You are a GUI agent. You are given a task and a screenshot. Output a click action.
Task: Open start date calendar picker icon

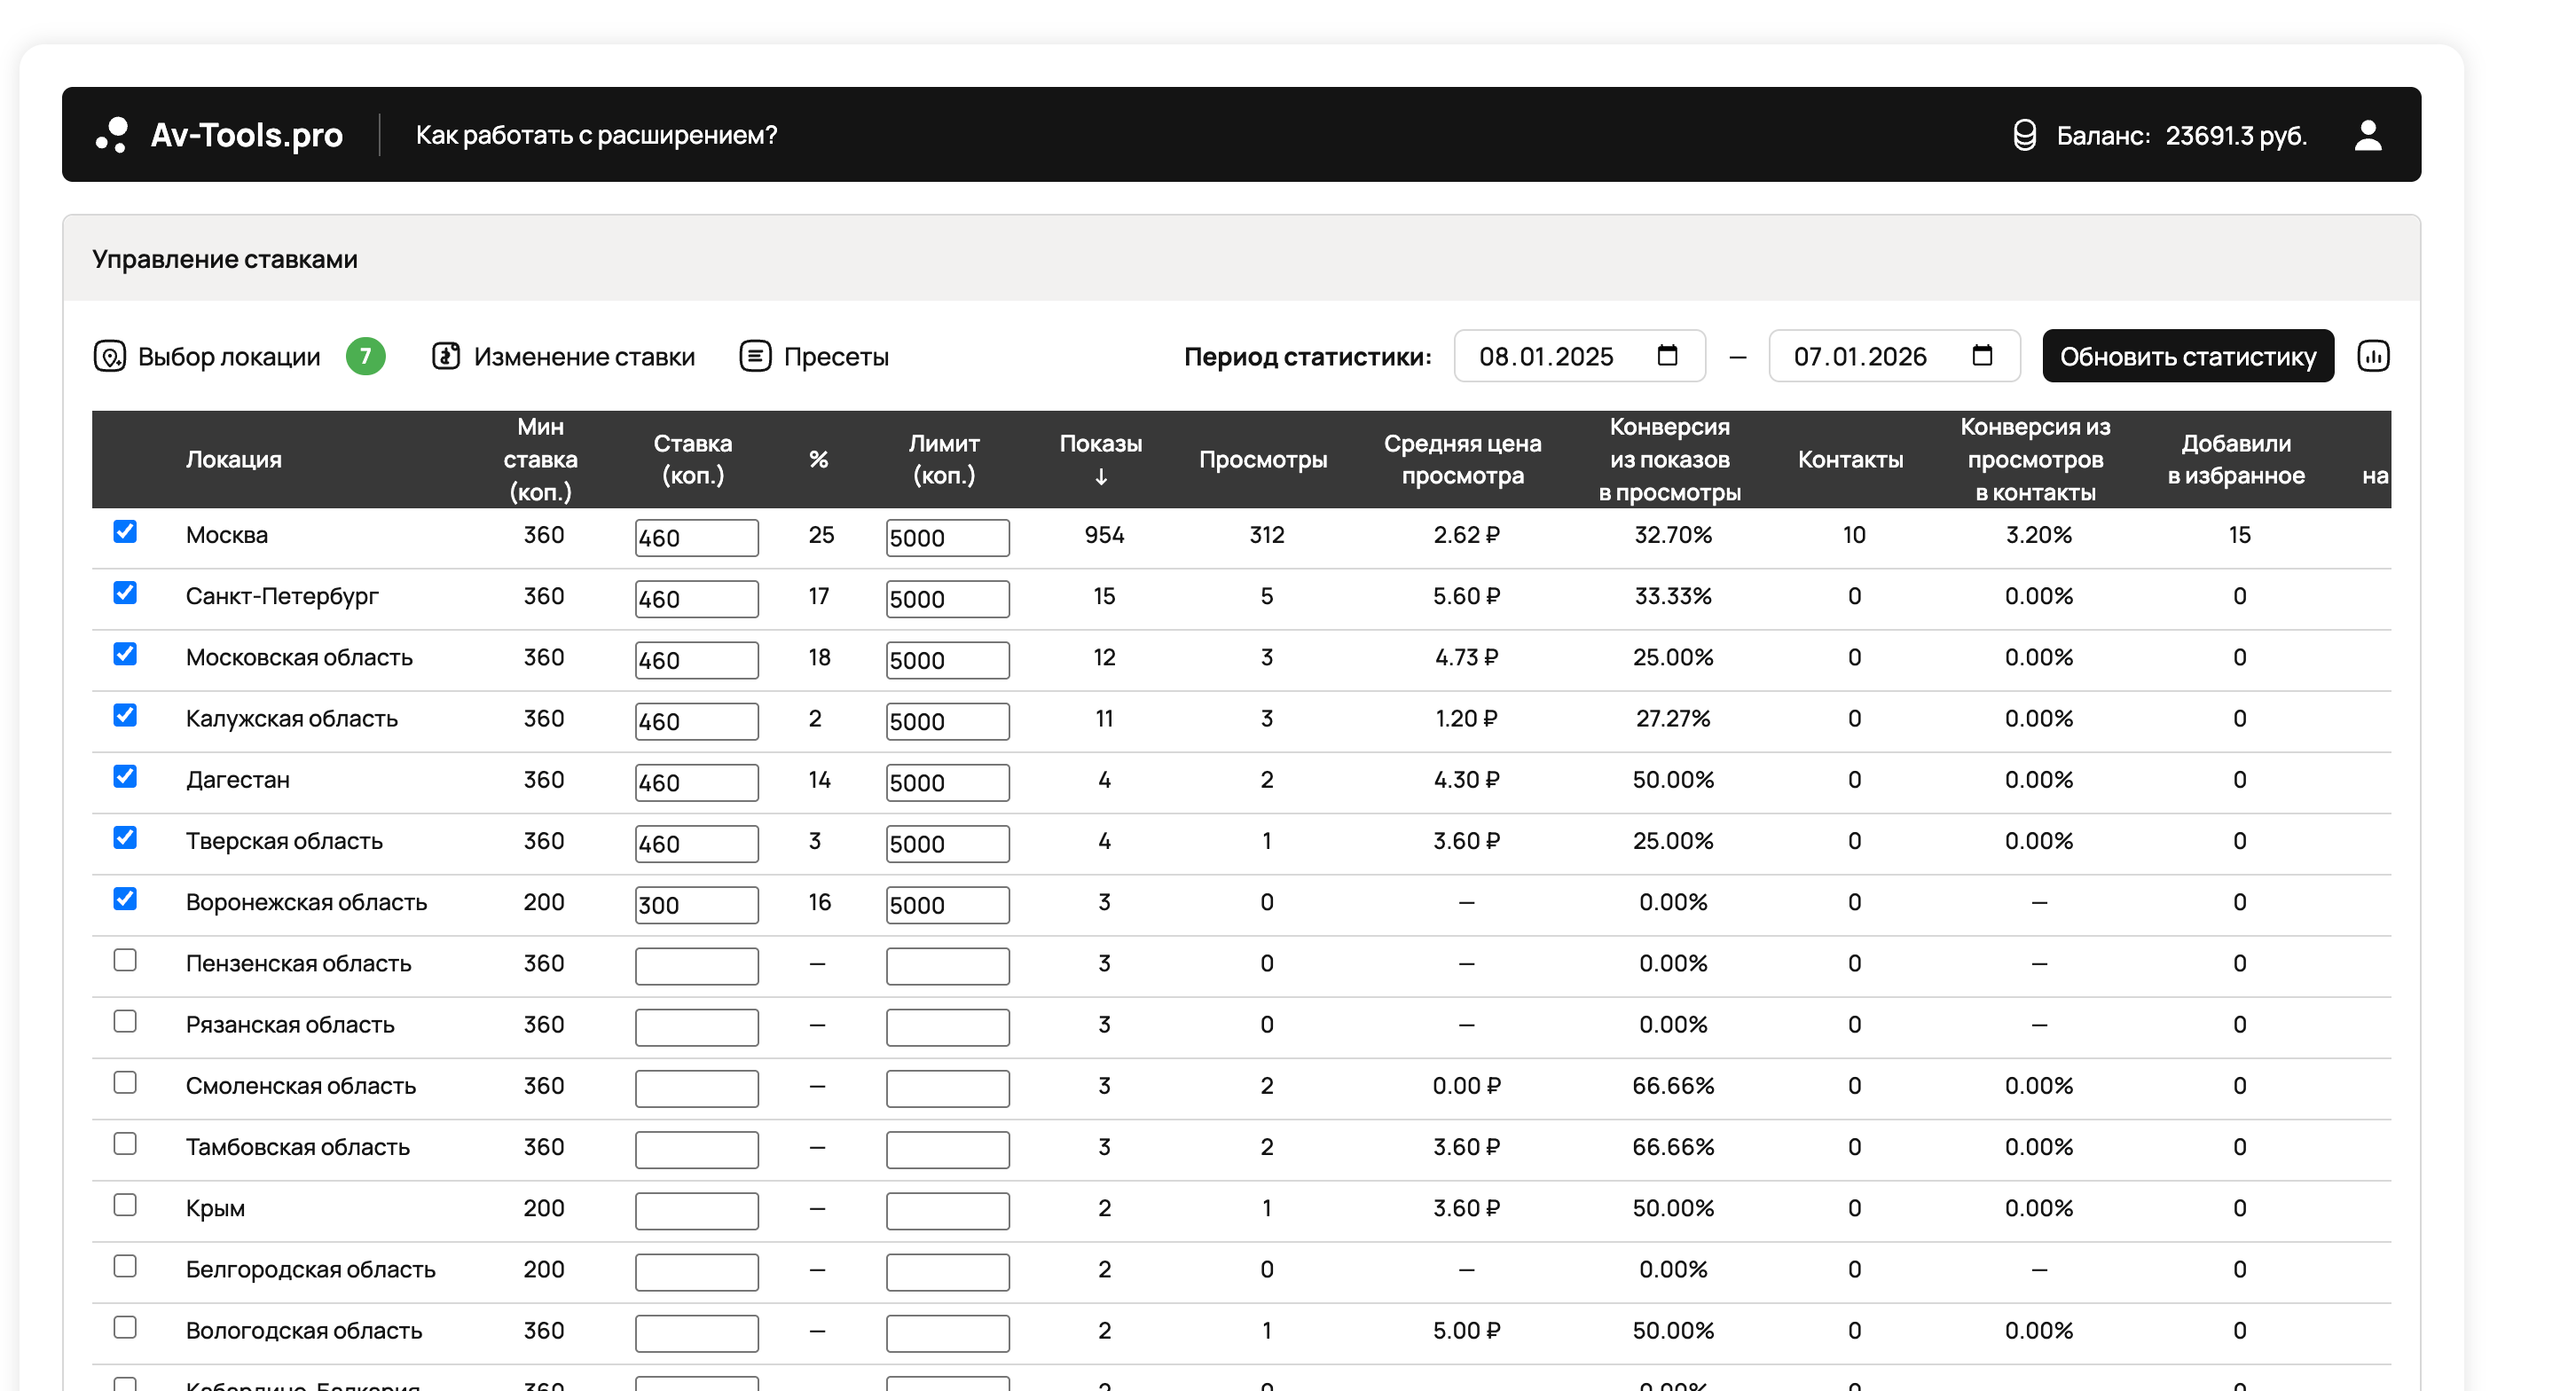tap(1667, 356)
